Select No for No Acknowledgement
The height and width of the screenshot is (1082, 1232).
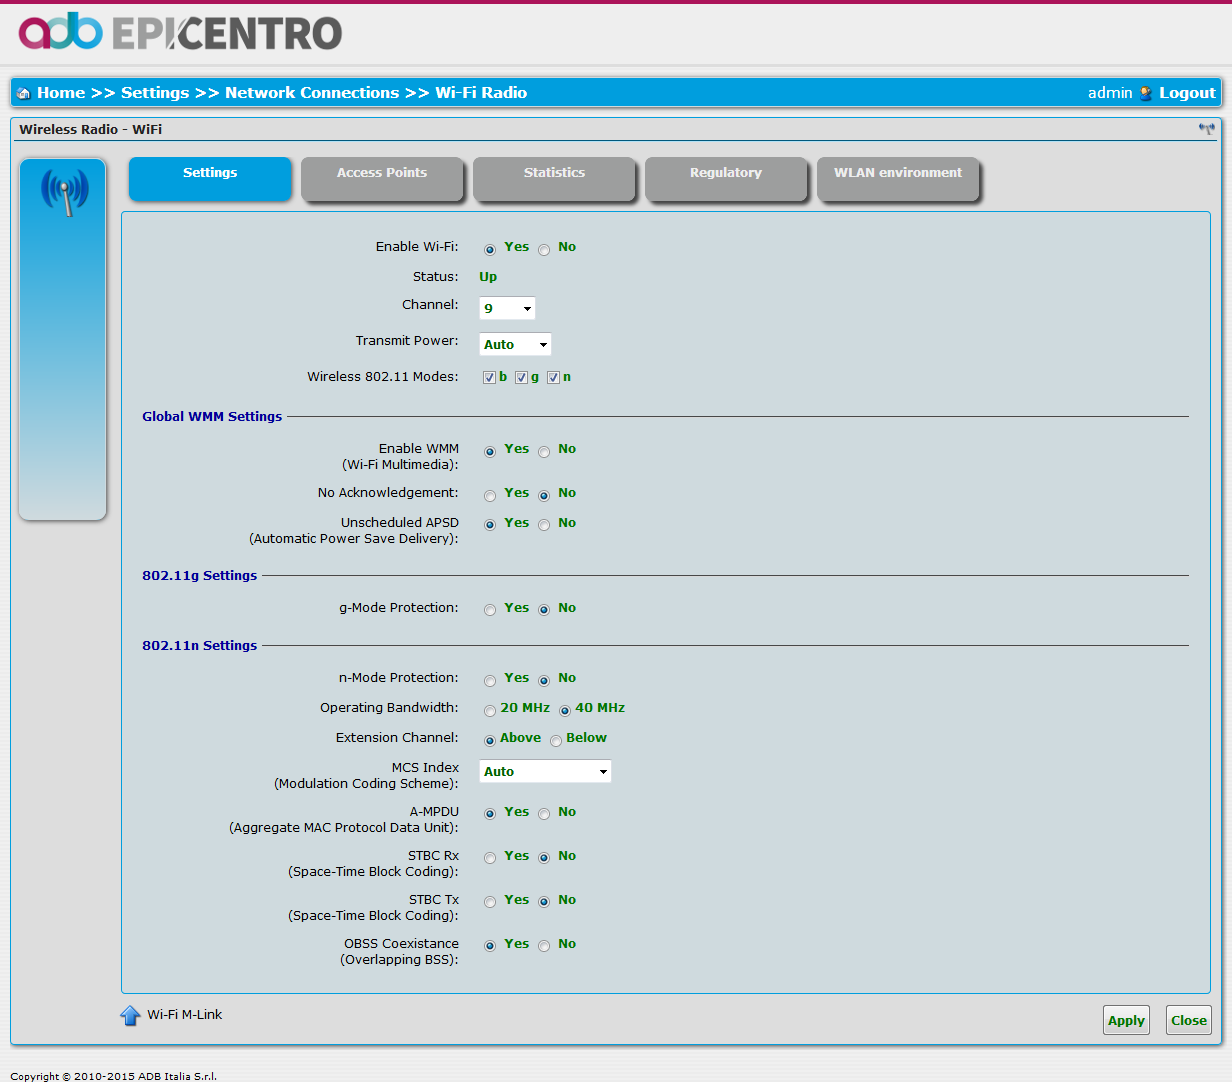(x=544, y=496)
